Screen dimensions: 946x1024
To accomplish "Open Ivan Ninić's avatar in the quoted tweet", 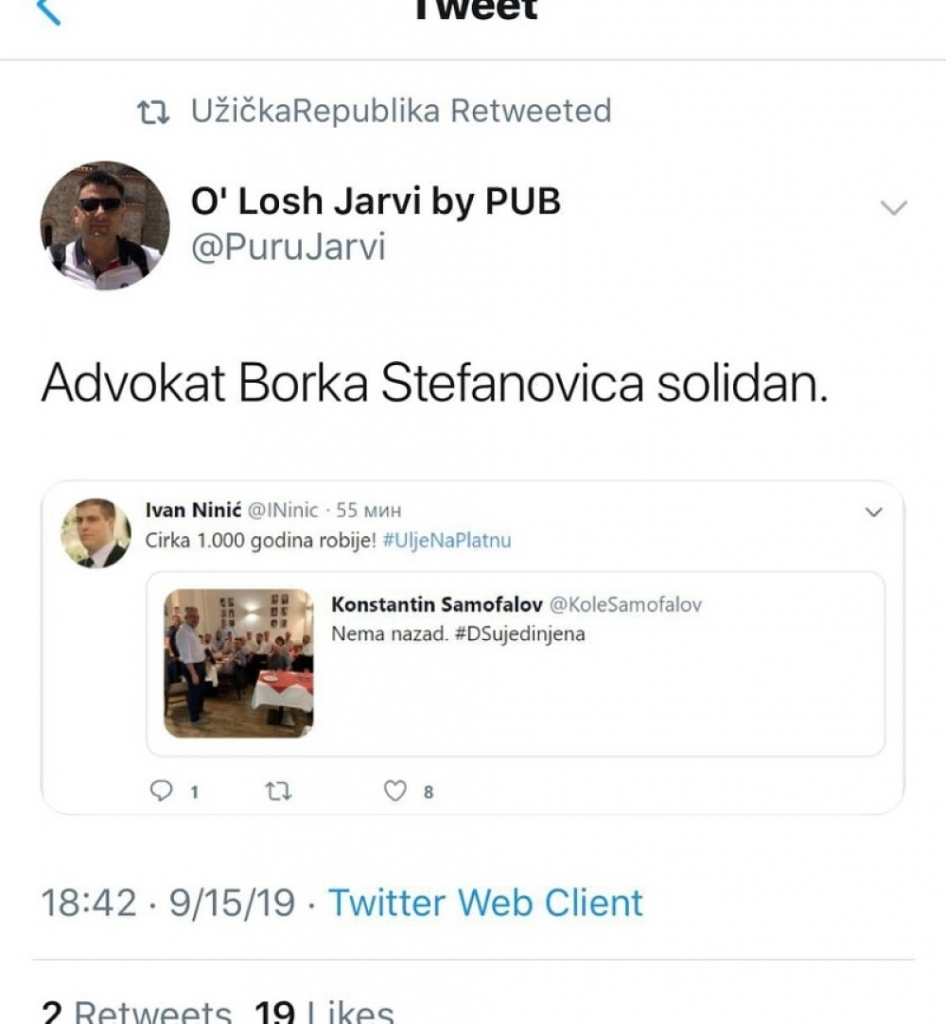I will pos(97,533).
